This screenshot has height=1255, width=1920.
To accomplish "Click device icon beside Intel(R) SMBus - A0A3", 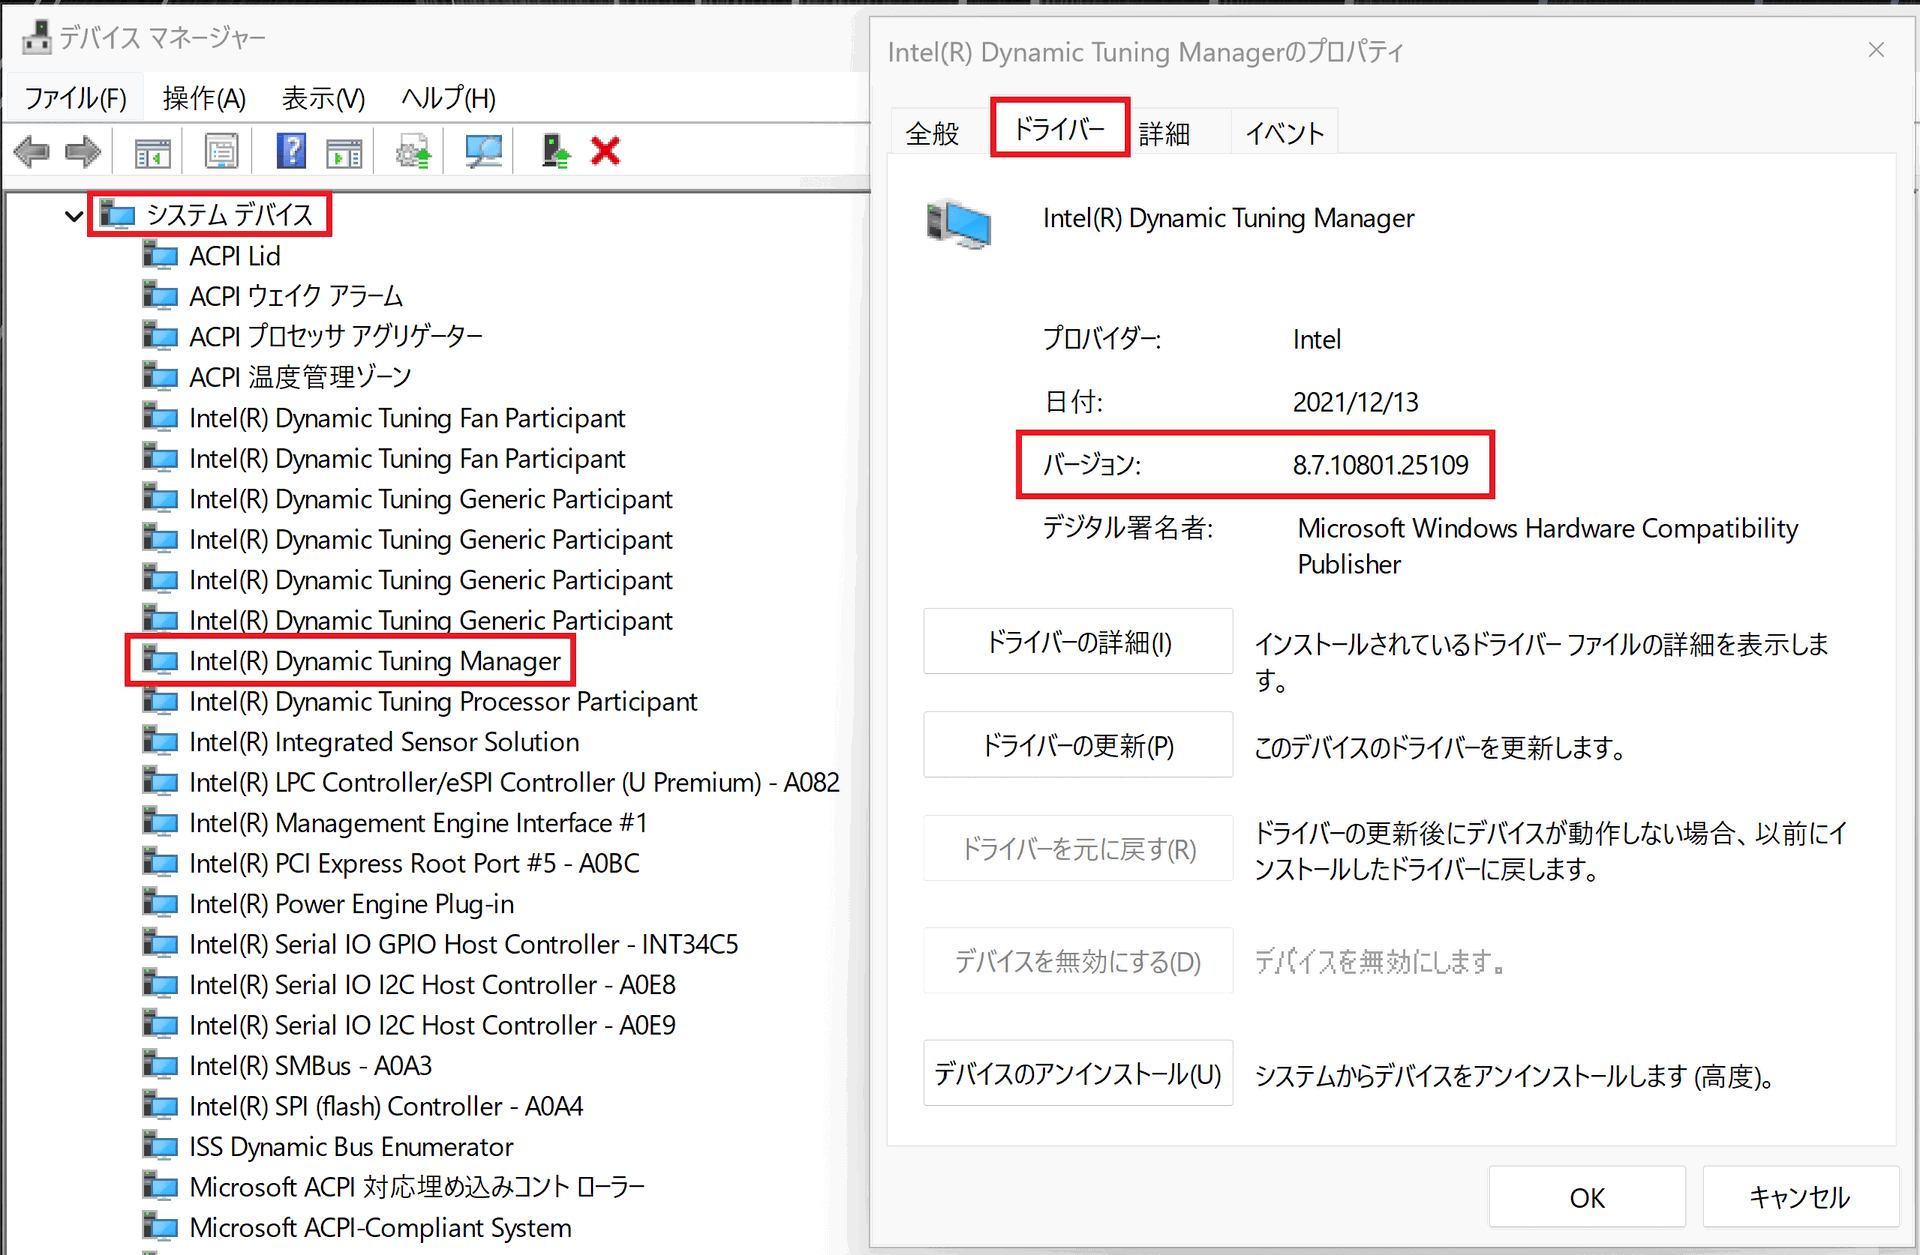I will coord(160,1065).
